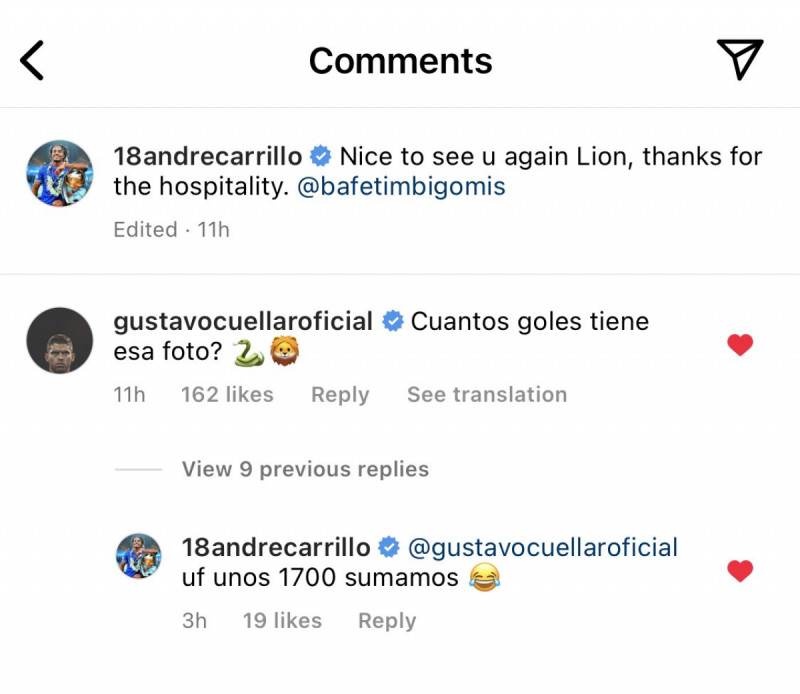The height and width of the screenshot is (694, 800).
Task: Open gustavocuellaroficial's profile picture
Action: 59,340
